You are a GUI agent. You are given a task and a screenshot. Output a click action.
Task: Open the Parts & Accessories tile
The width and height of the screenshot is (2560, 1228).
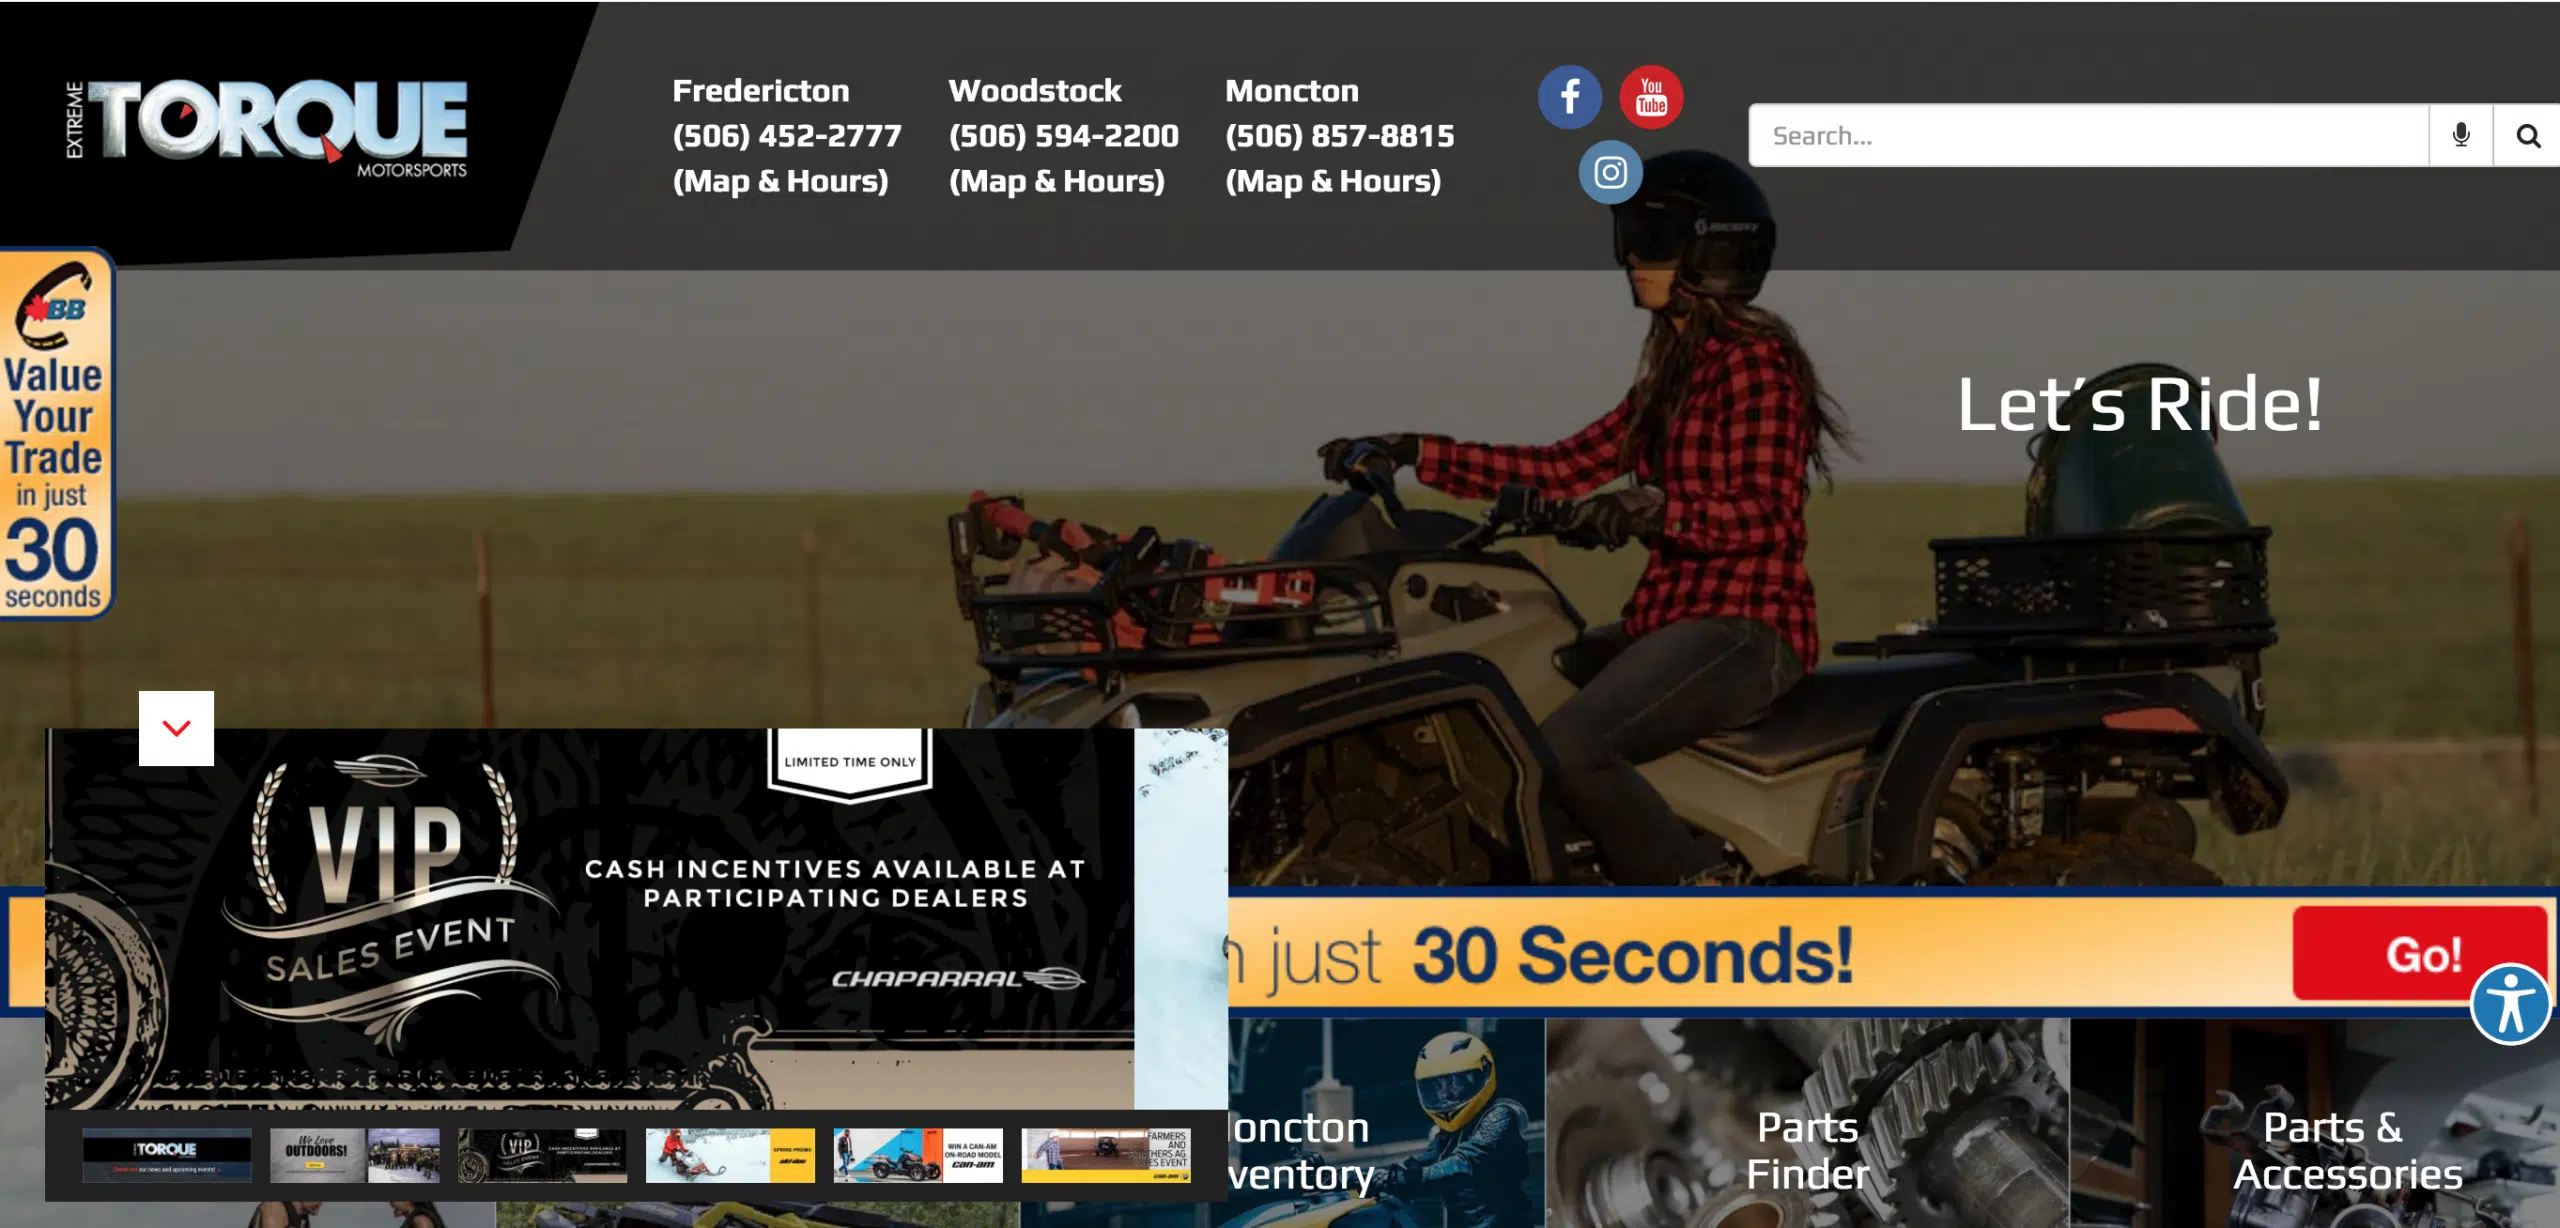[x=2315, y=1123]
